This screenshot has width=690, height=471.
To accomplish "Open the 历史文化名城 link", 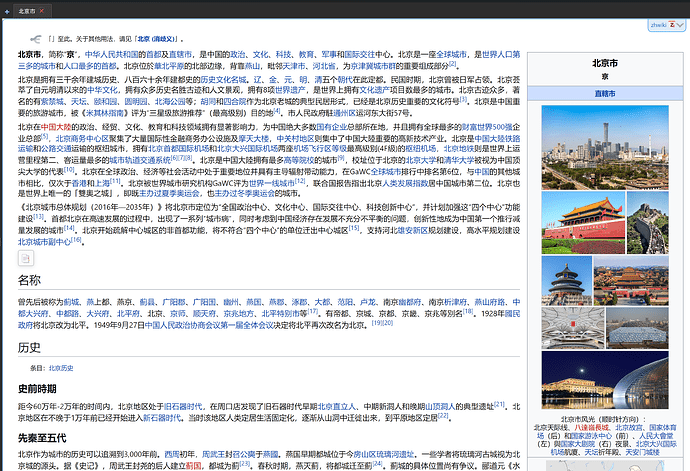I will [223, 79].
